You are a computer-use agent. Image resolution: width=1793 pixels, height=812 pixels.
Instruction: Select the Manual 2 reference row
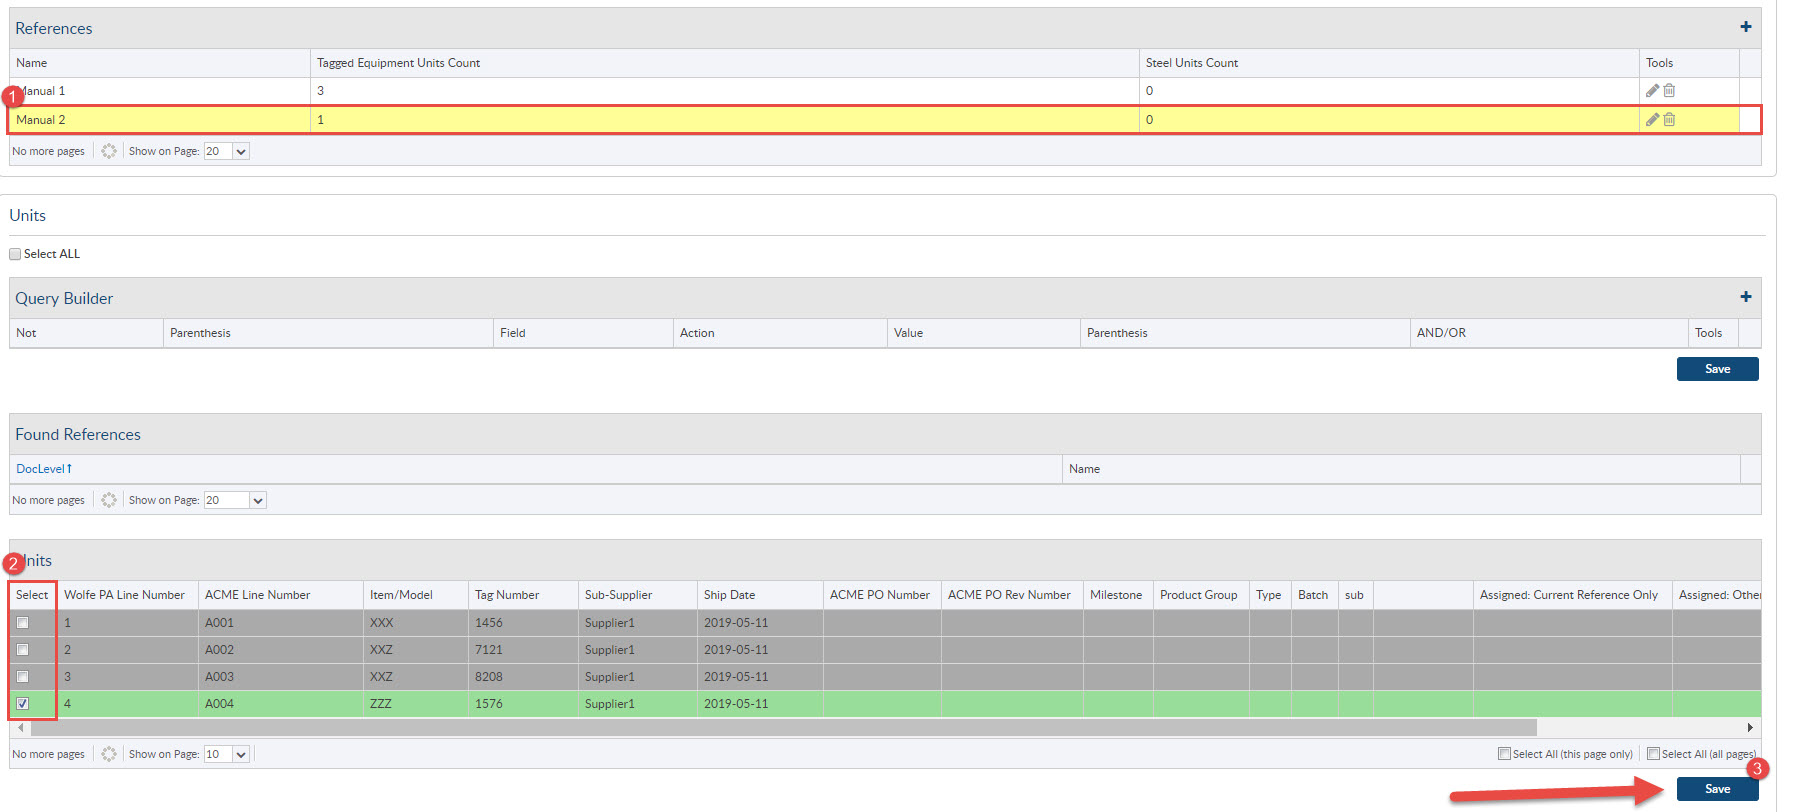click(x=884, y=119)
